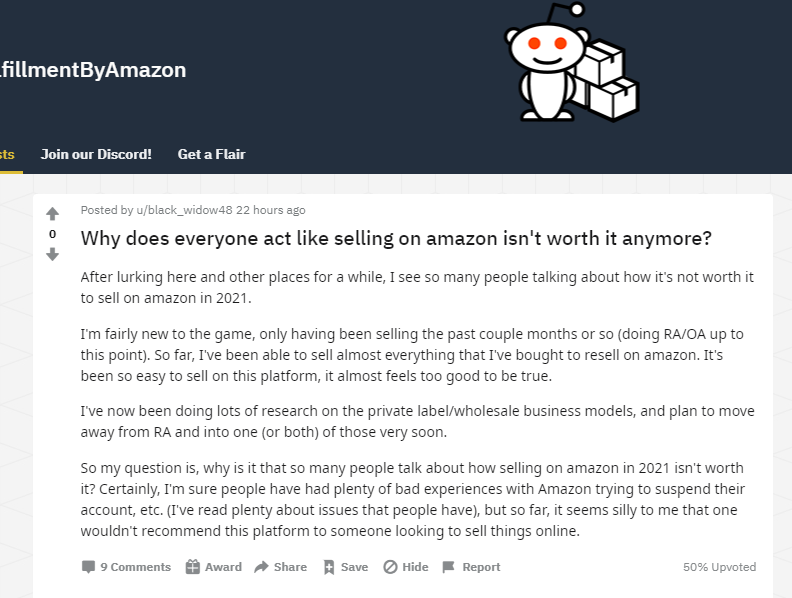Click the Report text label
792x598 pixels.
coord(481,567)
